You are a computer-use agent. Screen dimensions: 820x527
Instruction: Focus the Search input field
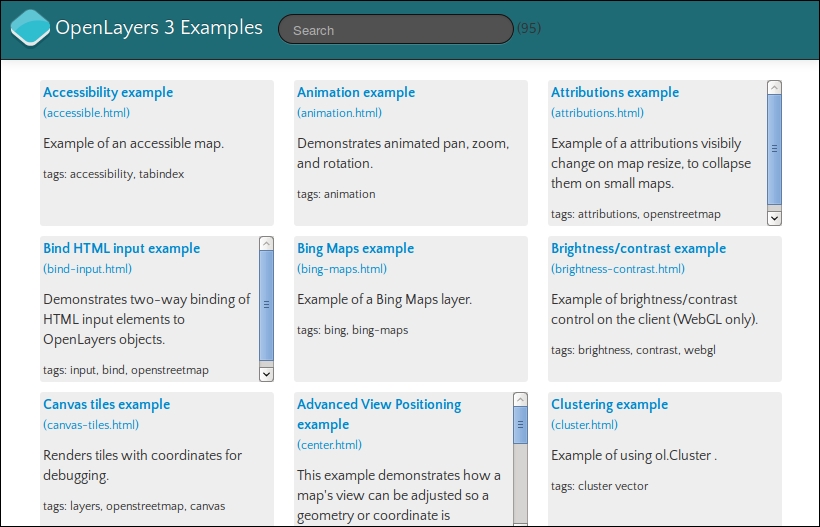tap(396, 29)
